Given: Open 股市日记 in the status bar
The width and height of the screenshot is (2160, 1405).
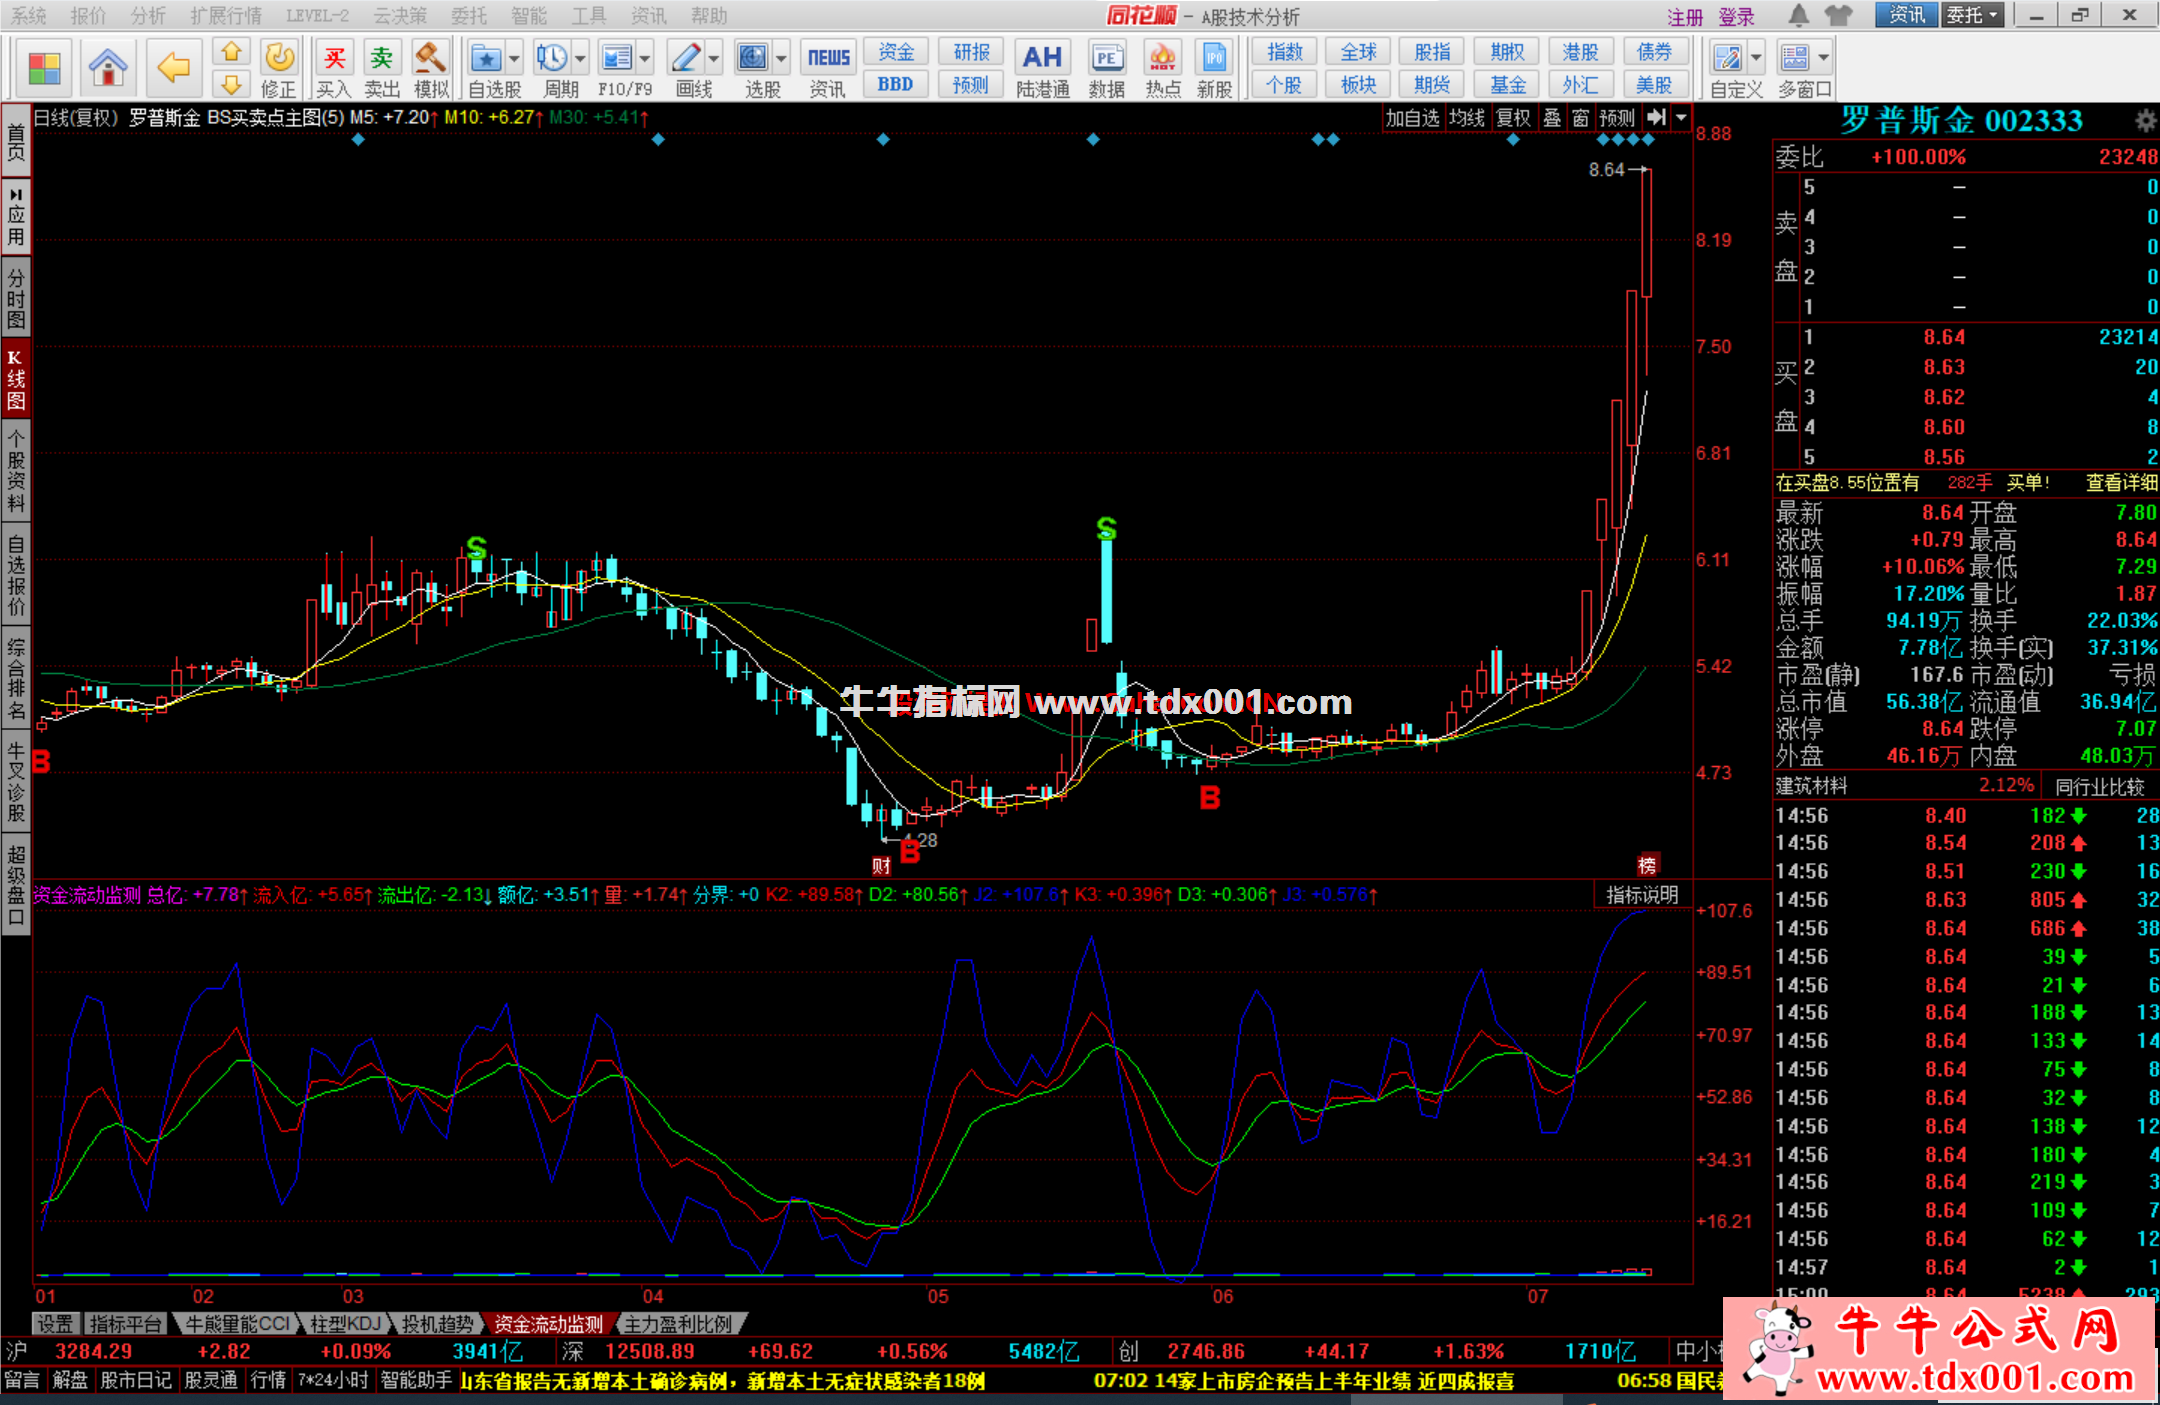Looking at the screenshot, I should (x=136, y=1381).
